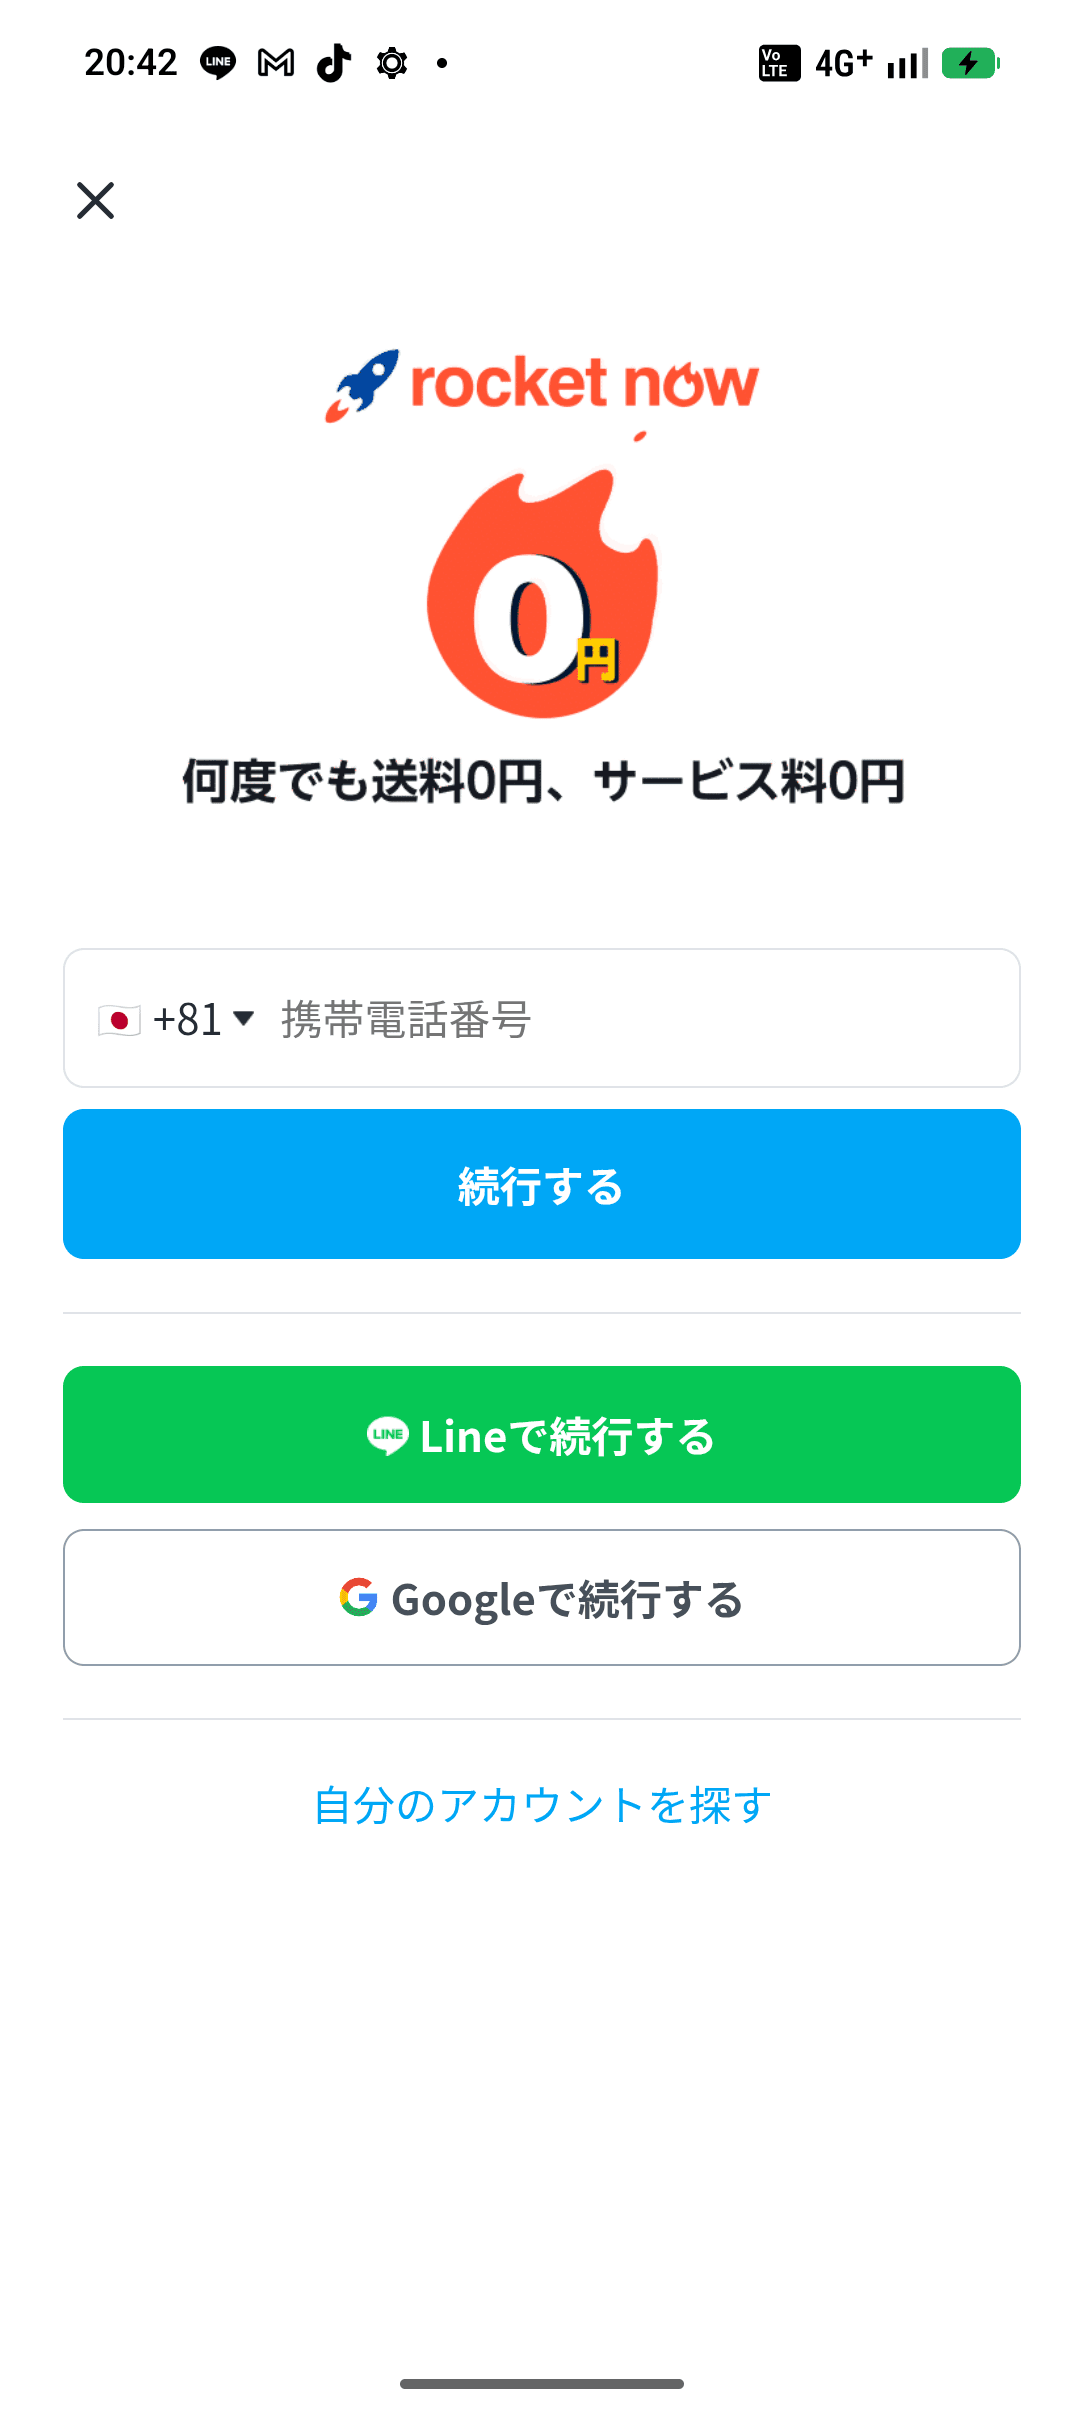This screenshot has width=1084, height=2412.
Task: Tap the Gmail notification status icon
Action: coord(276,63)
